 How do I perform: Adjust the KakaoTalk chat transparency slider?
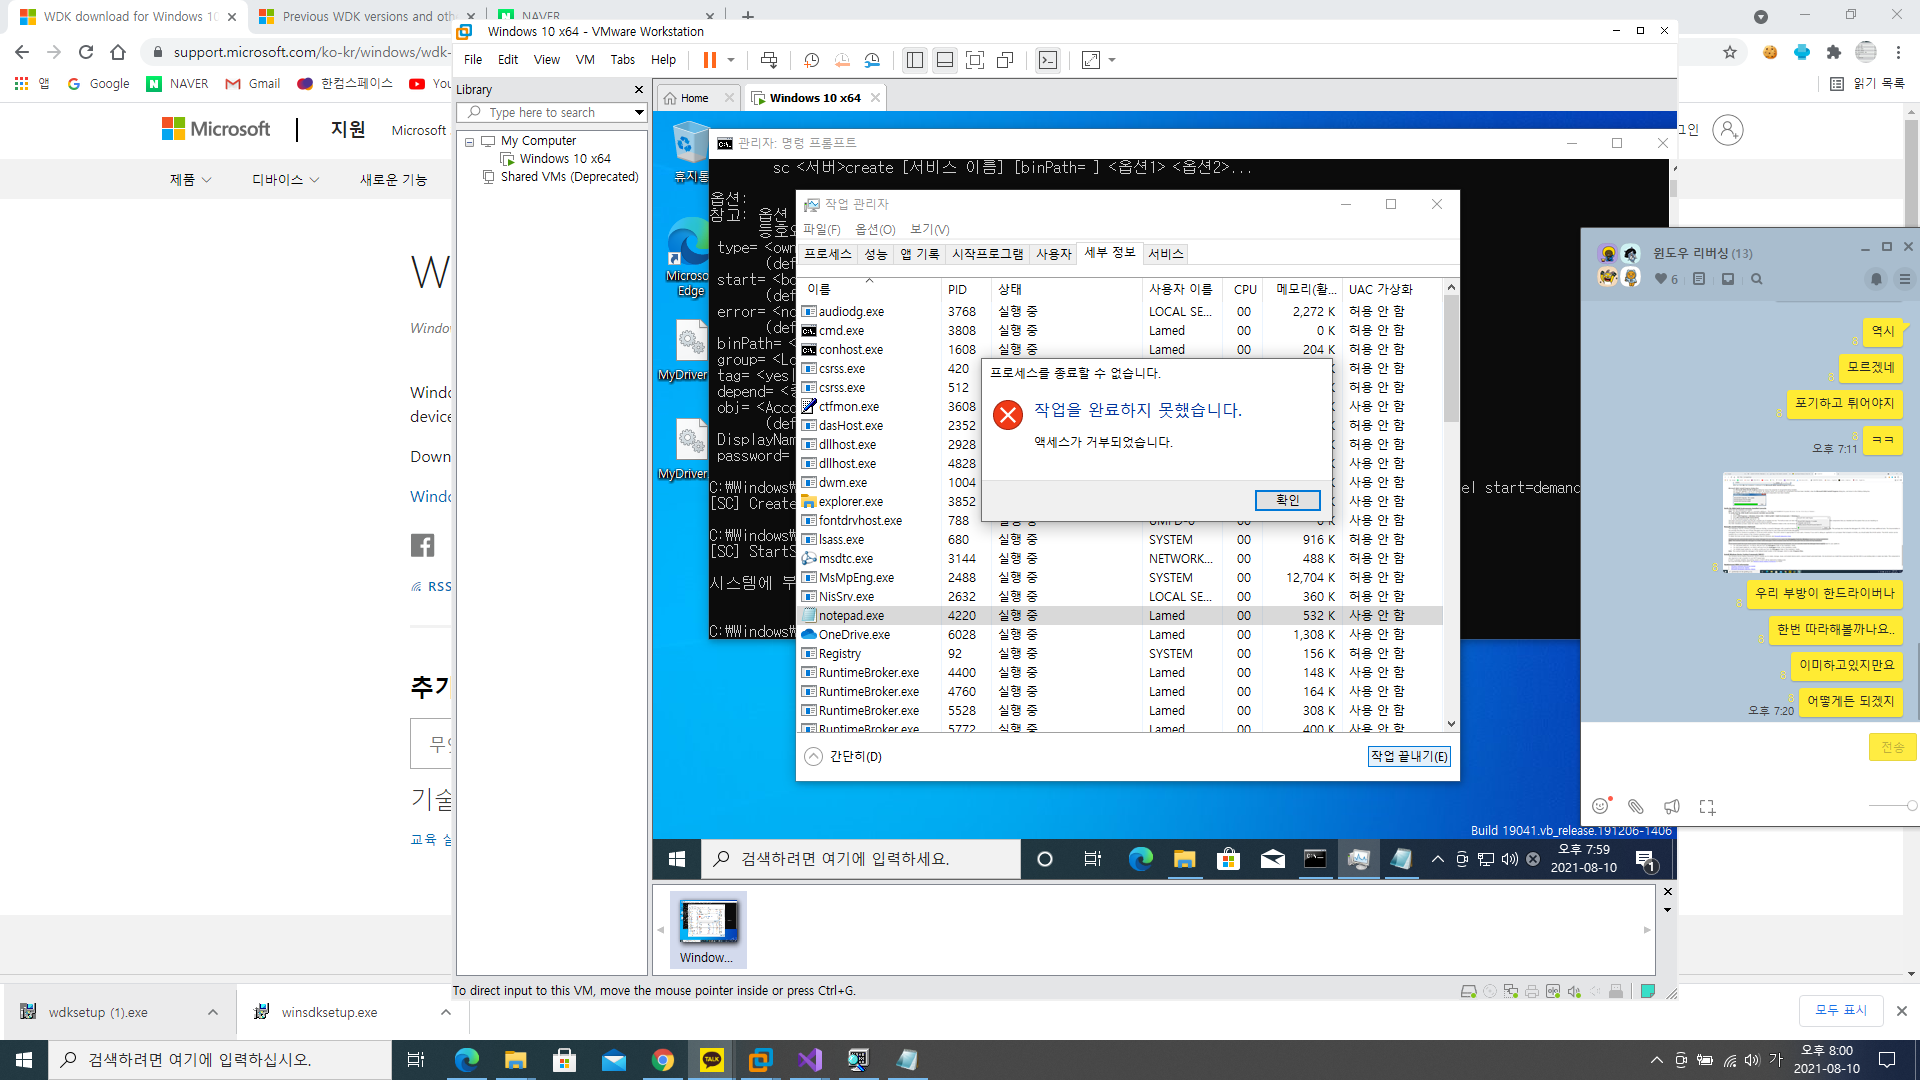1893,806
